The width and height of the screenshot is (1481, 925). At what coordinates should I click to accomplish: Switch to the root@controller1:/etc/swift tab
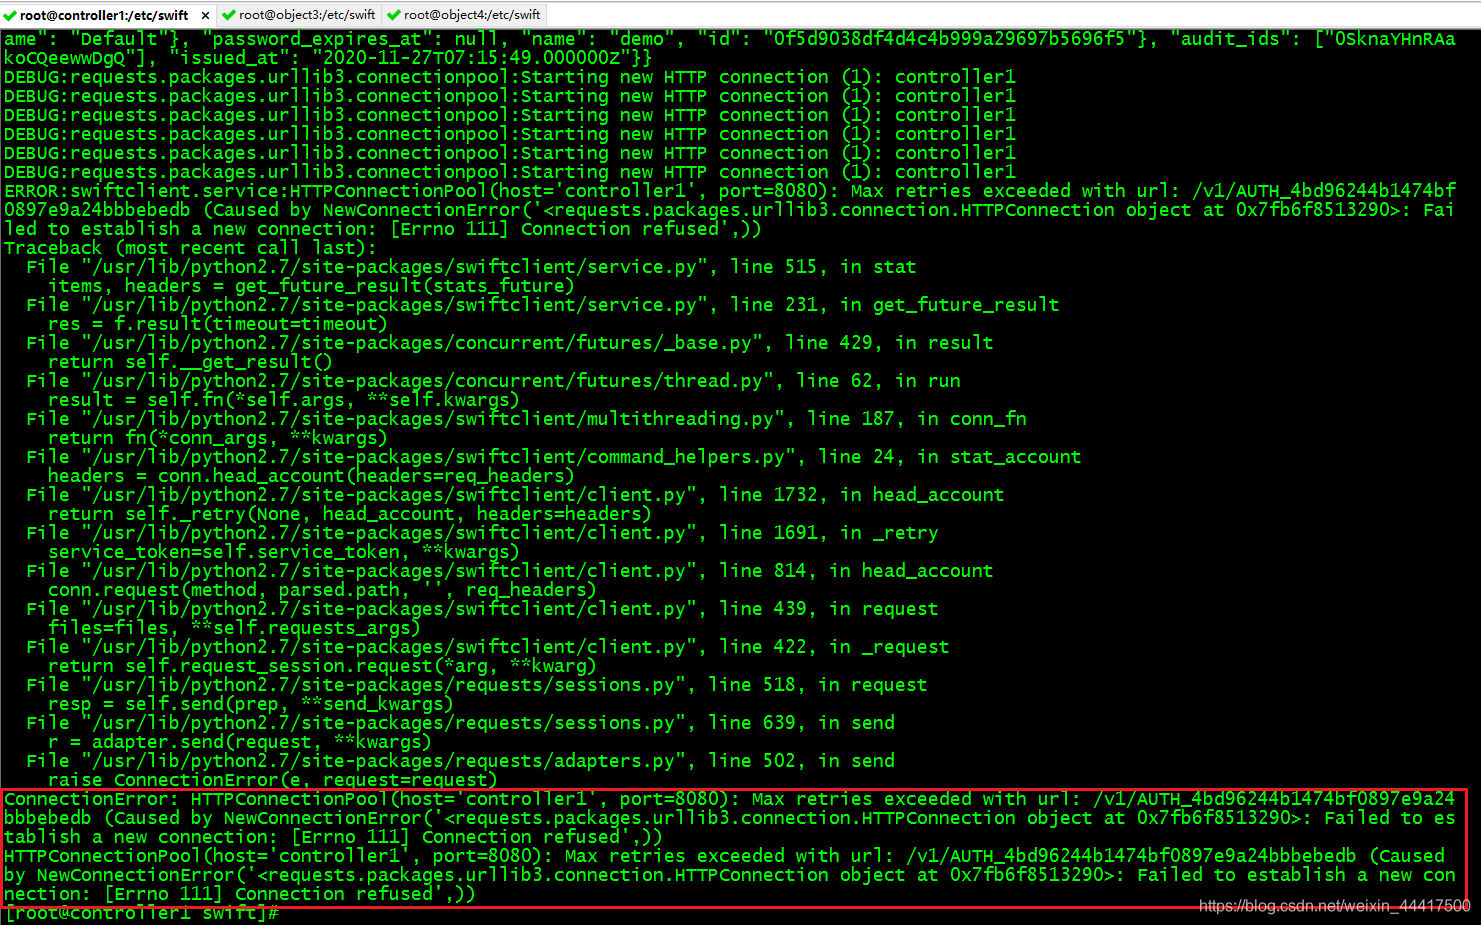click(x=104, y=15)
